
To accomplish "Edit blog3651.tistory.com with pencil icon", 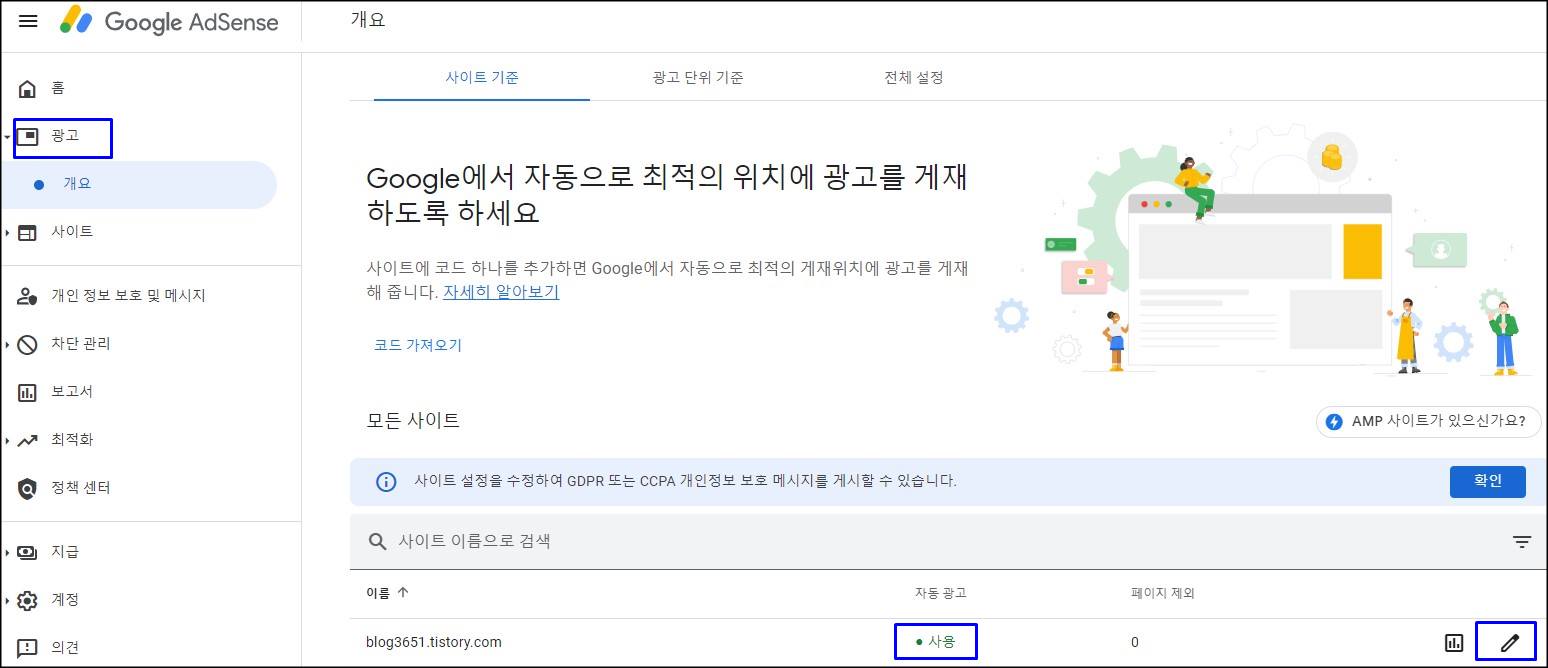I will pyautogui.click(x=1510, y=643).
